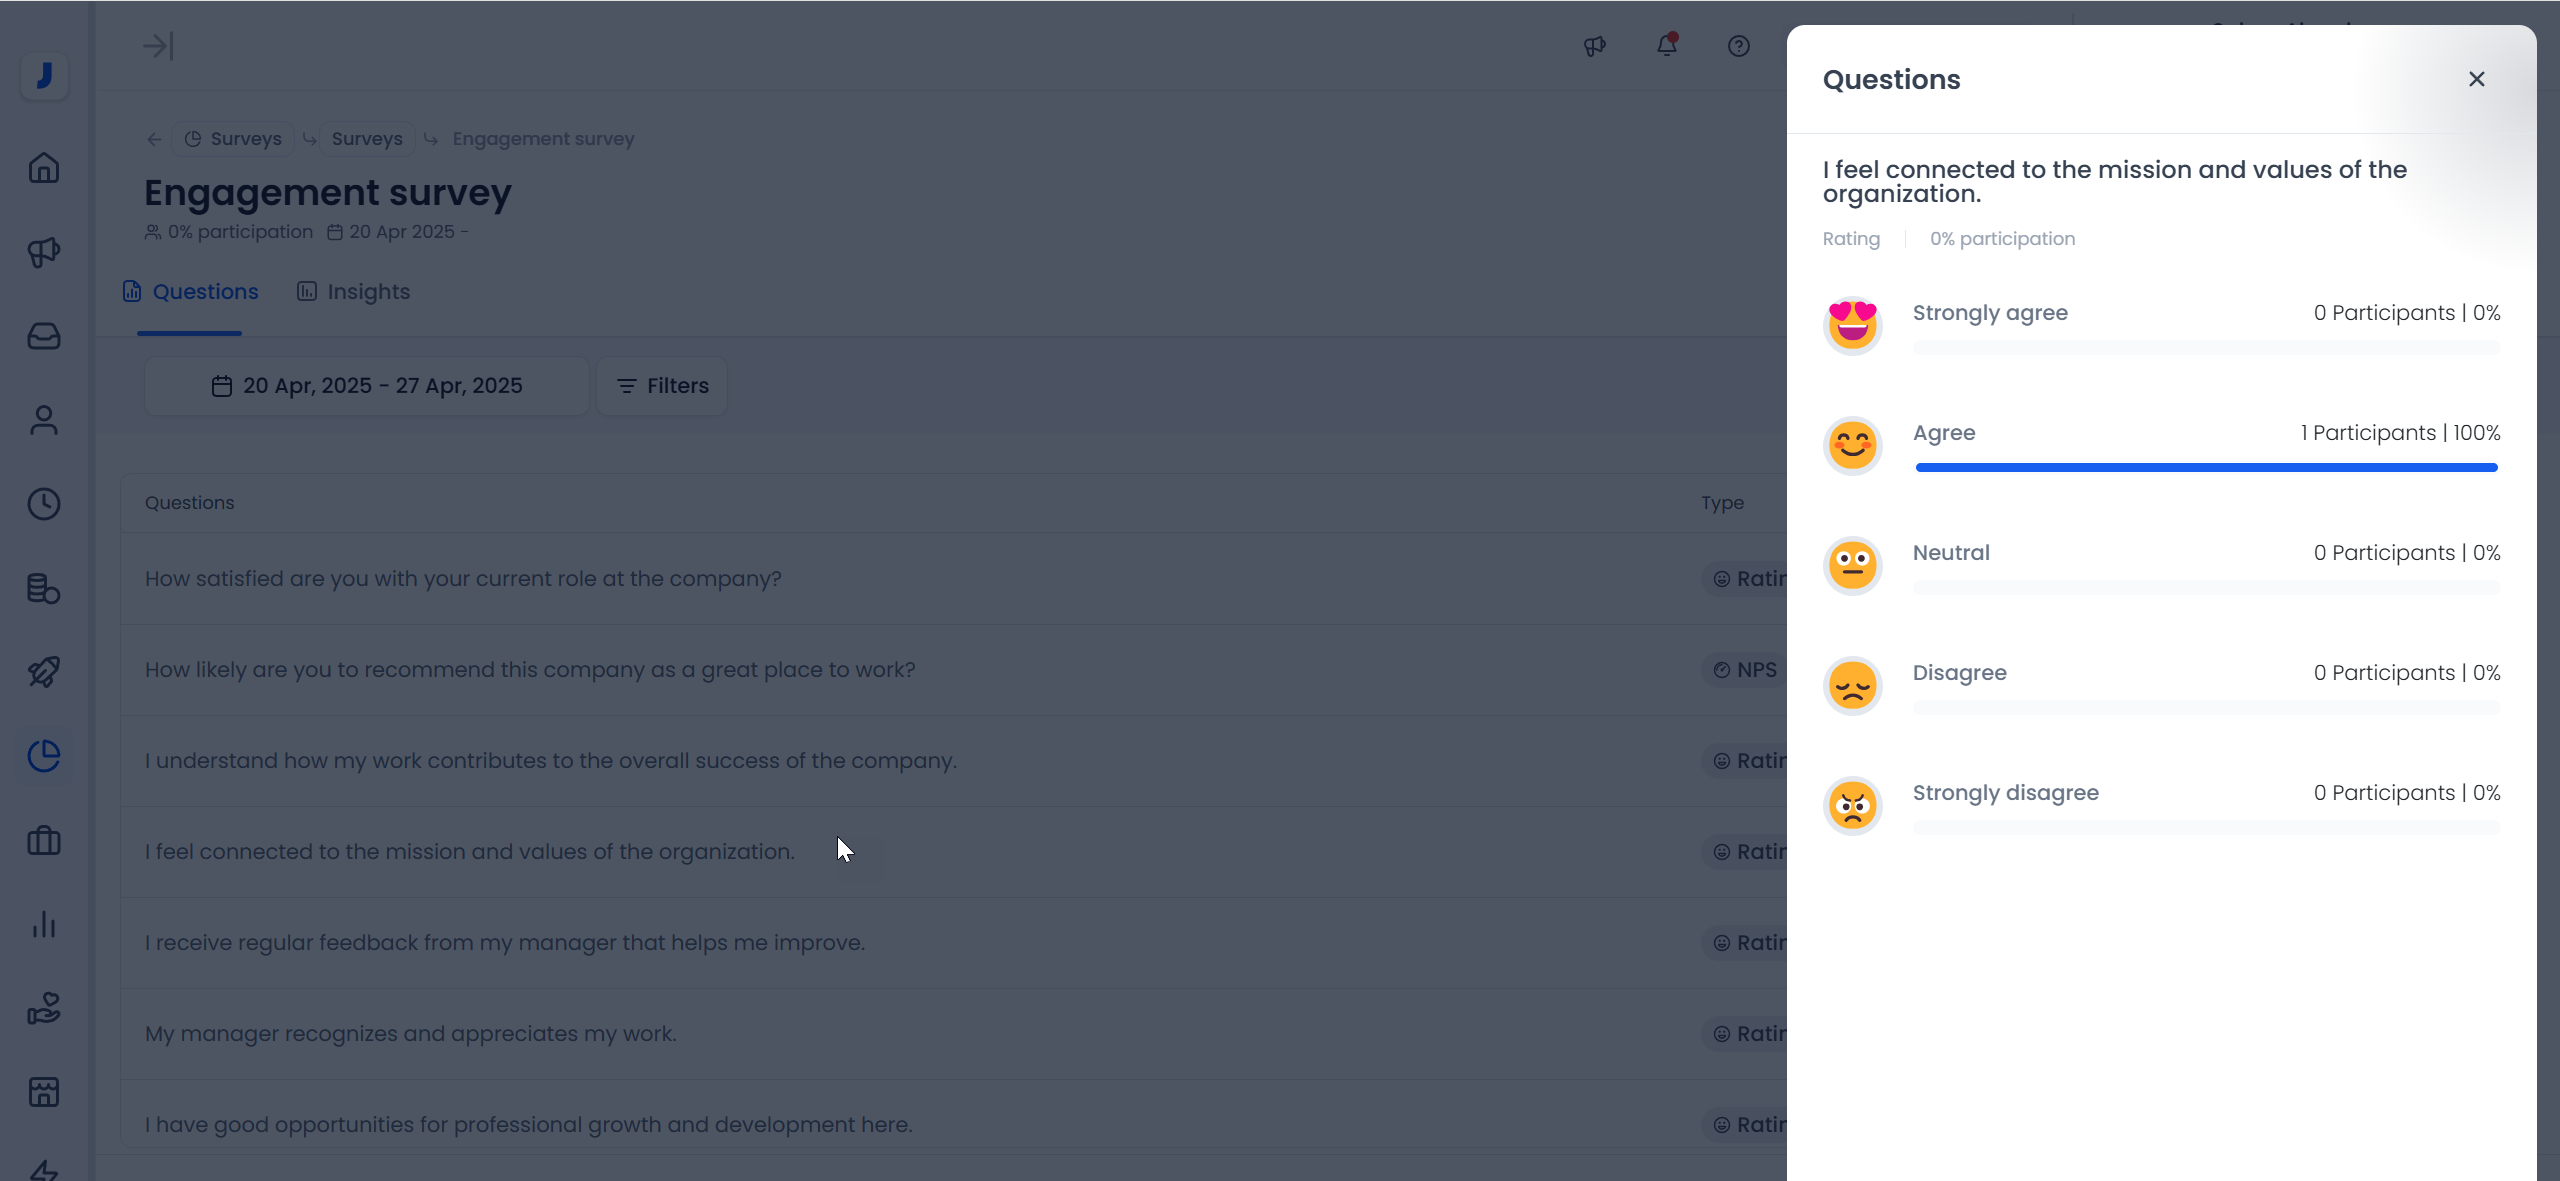Open the inbox tray sidebar icon

pos(44,336)
